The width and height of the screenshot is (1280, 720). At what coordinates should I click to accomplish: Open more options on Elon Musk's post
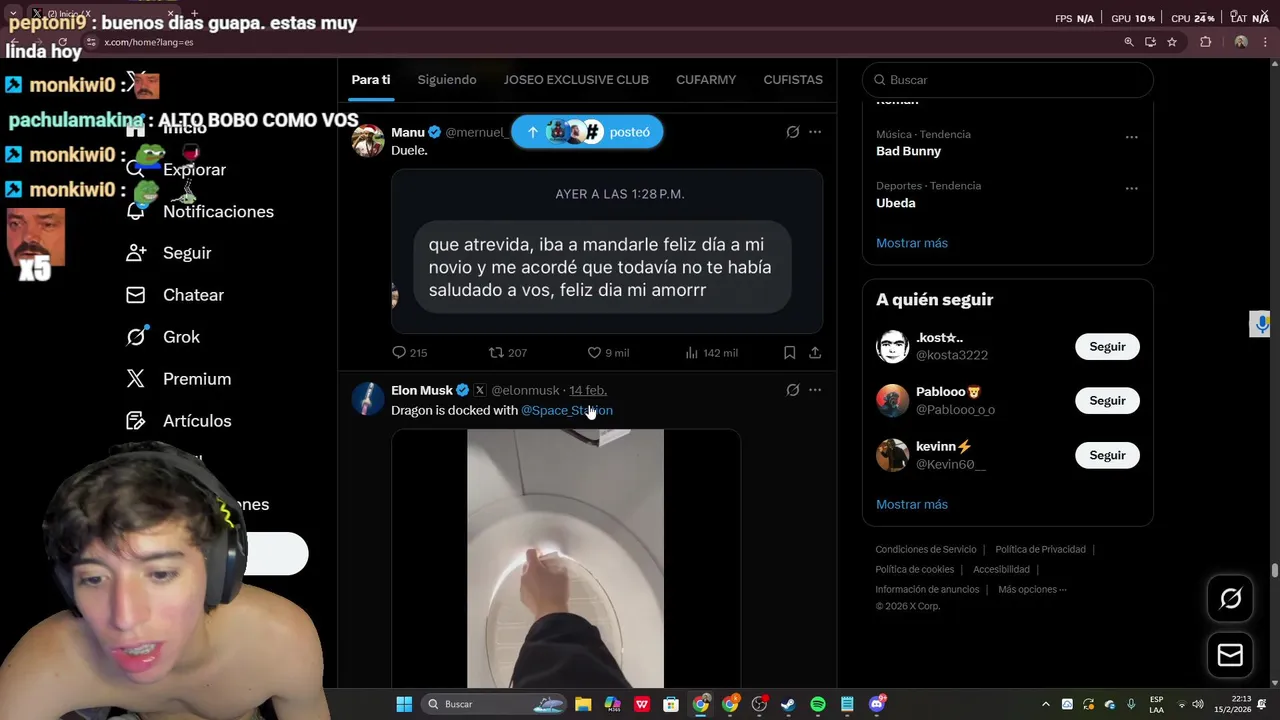[815, 390]
